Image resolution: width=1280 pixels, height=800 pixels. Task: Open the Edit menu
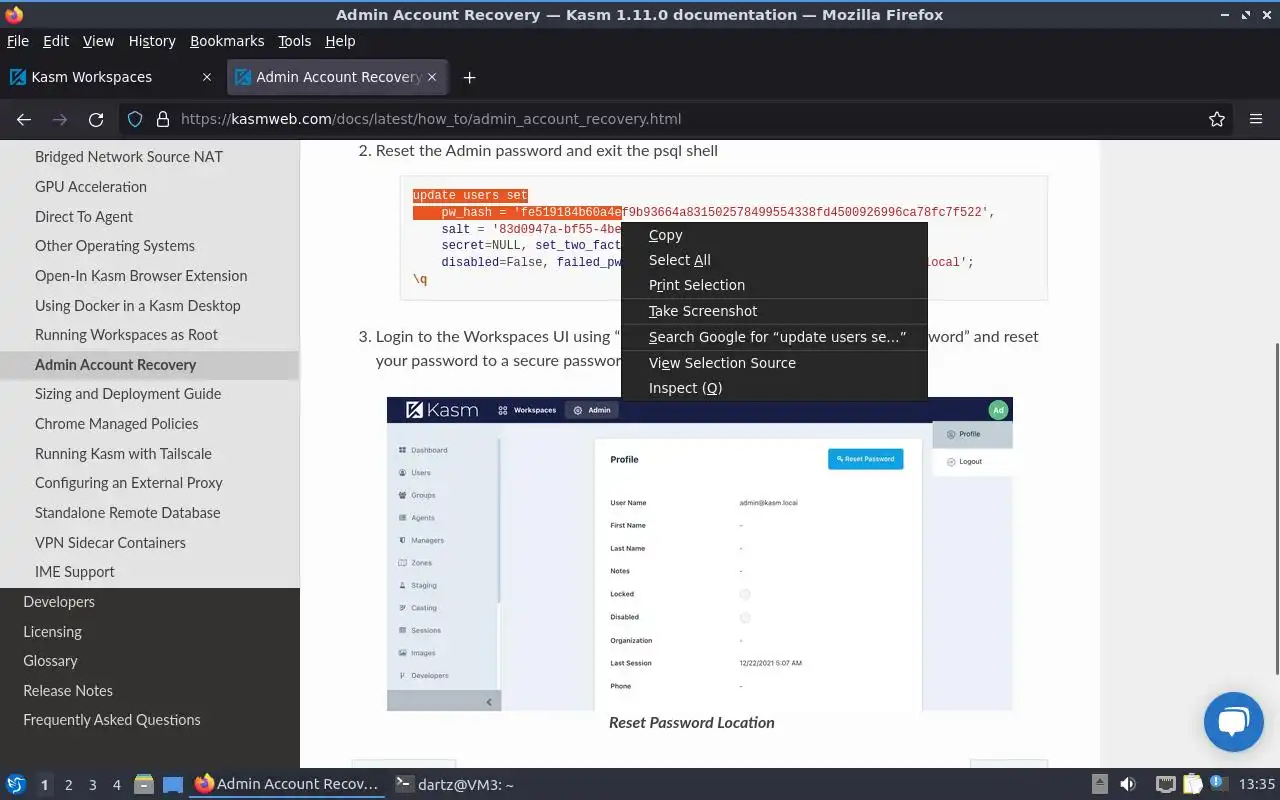coord(56,41)
